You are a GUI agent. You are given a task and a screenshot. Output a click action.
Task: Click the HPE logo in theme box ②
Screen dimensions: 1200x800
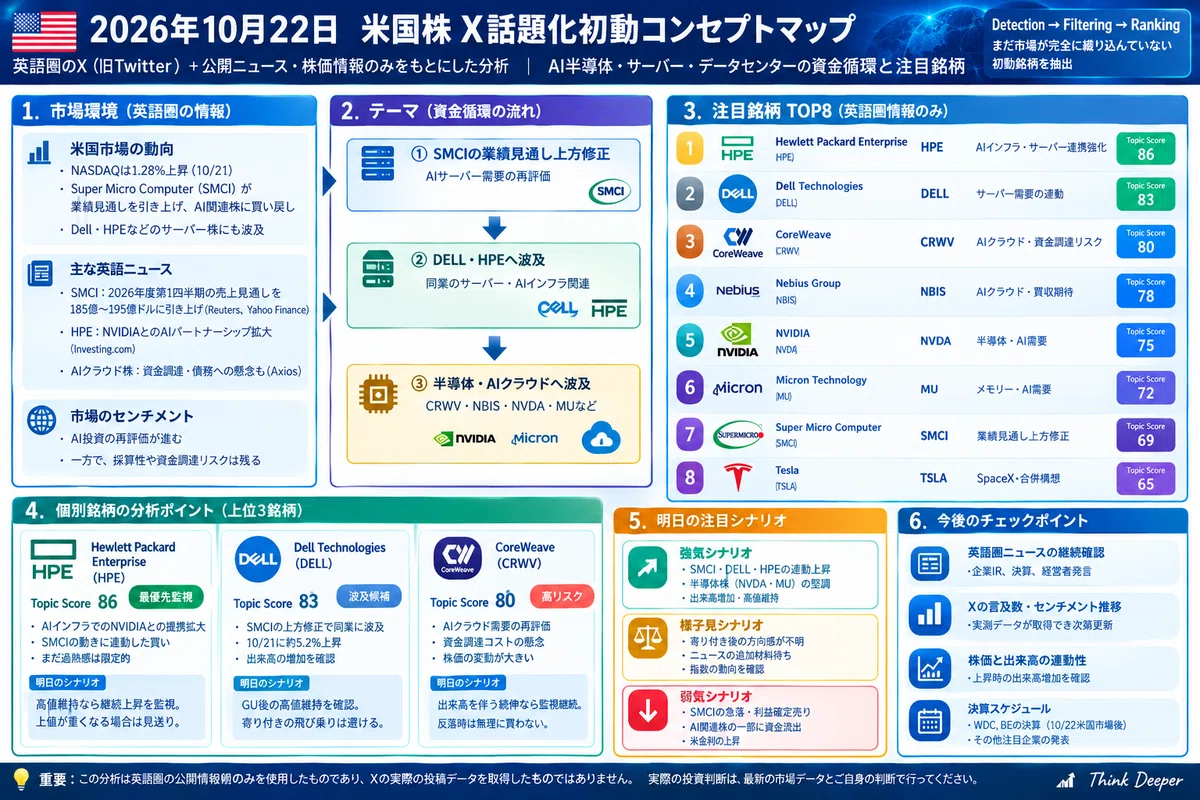[x=609, y=309]
